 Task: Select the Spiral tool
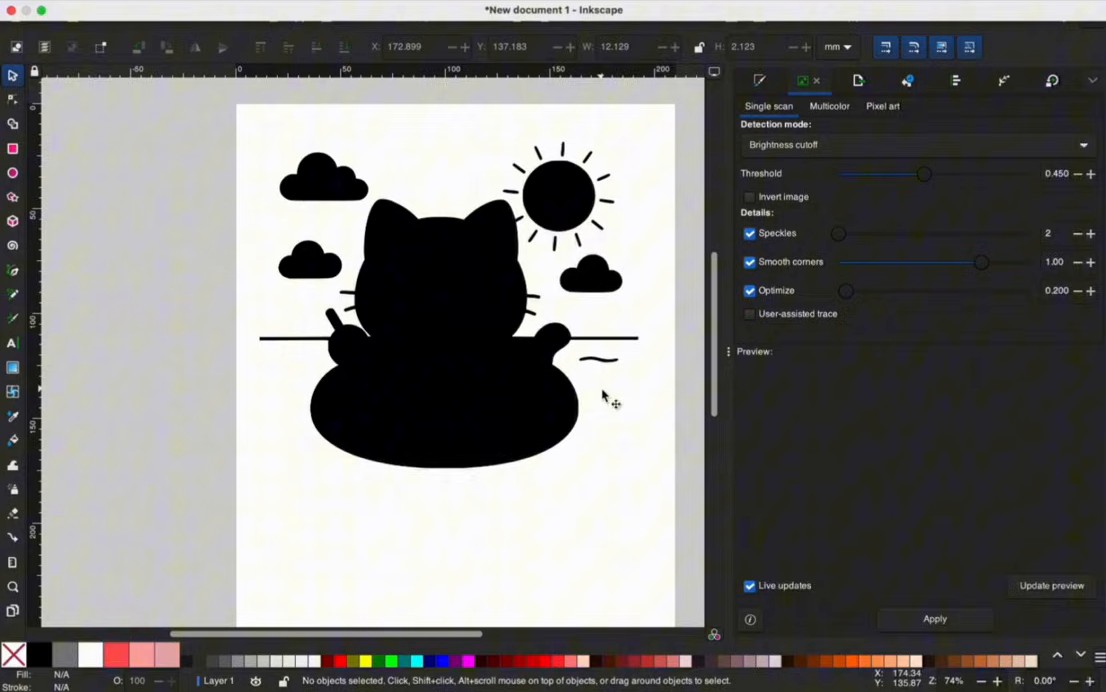tap(12, 246)
